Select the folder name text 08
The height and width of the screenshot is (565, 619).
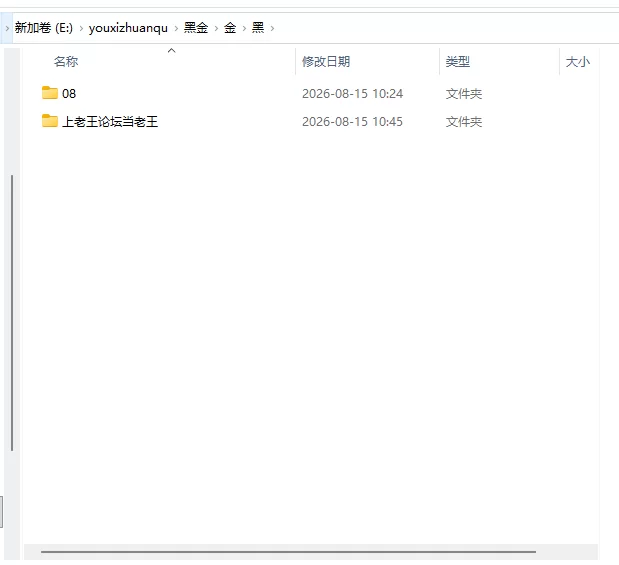click(x=69, y=94)
